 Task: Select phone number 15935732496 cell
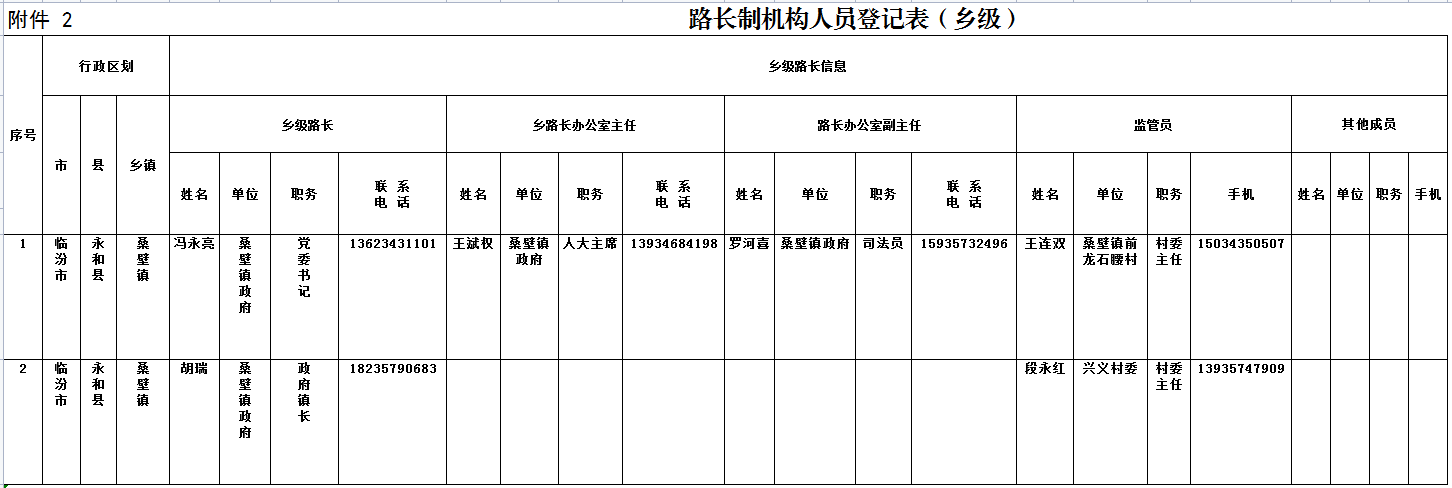click(x=963, y=244)
